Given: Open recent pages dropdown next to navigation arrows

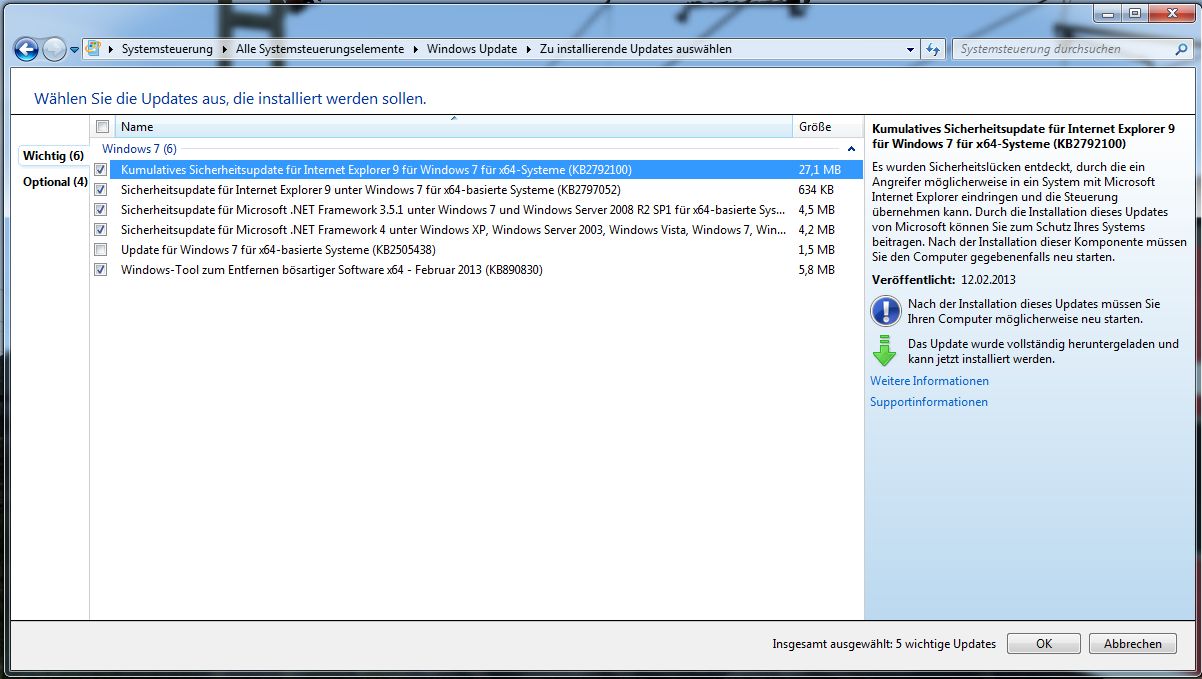Looking at the screenshot, I should pos(74,49).
